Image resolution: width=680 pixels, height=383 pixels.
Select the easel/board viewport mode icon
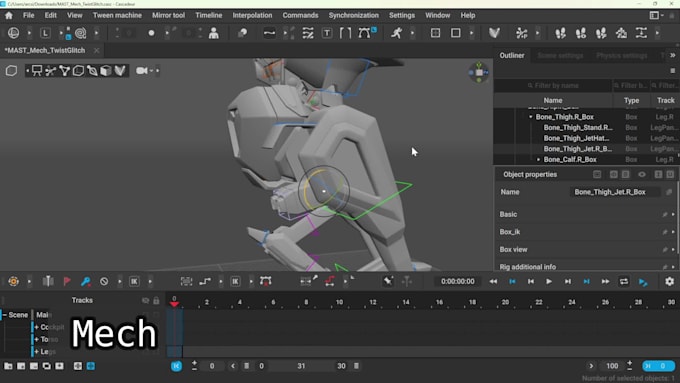(37, 70)
